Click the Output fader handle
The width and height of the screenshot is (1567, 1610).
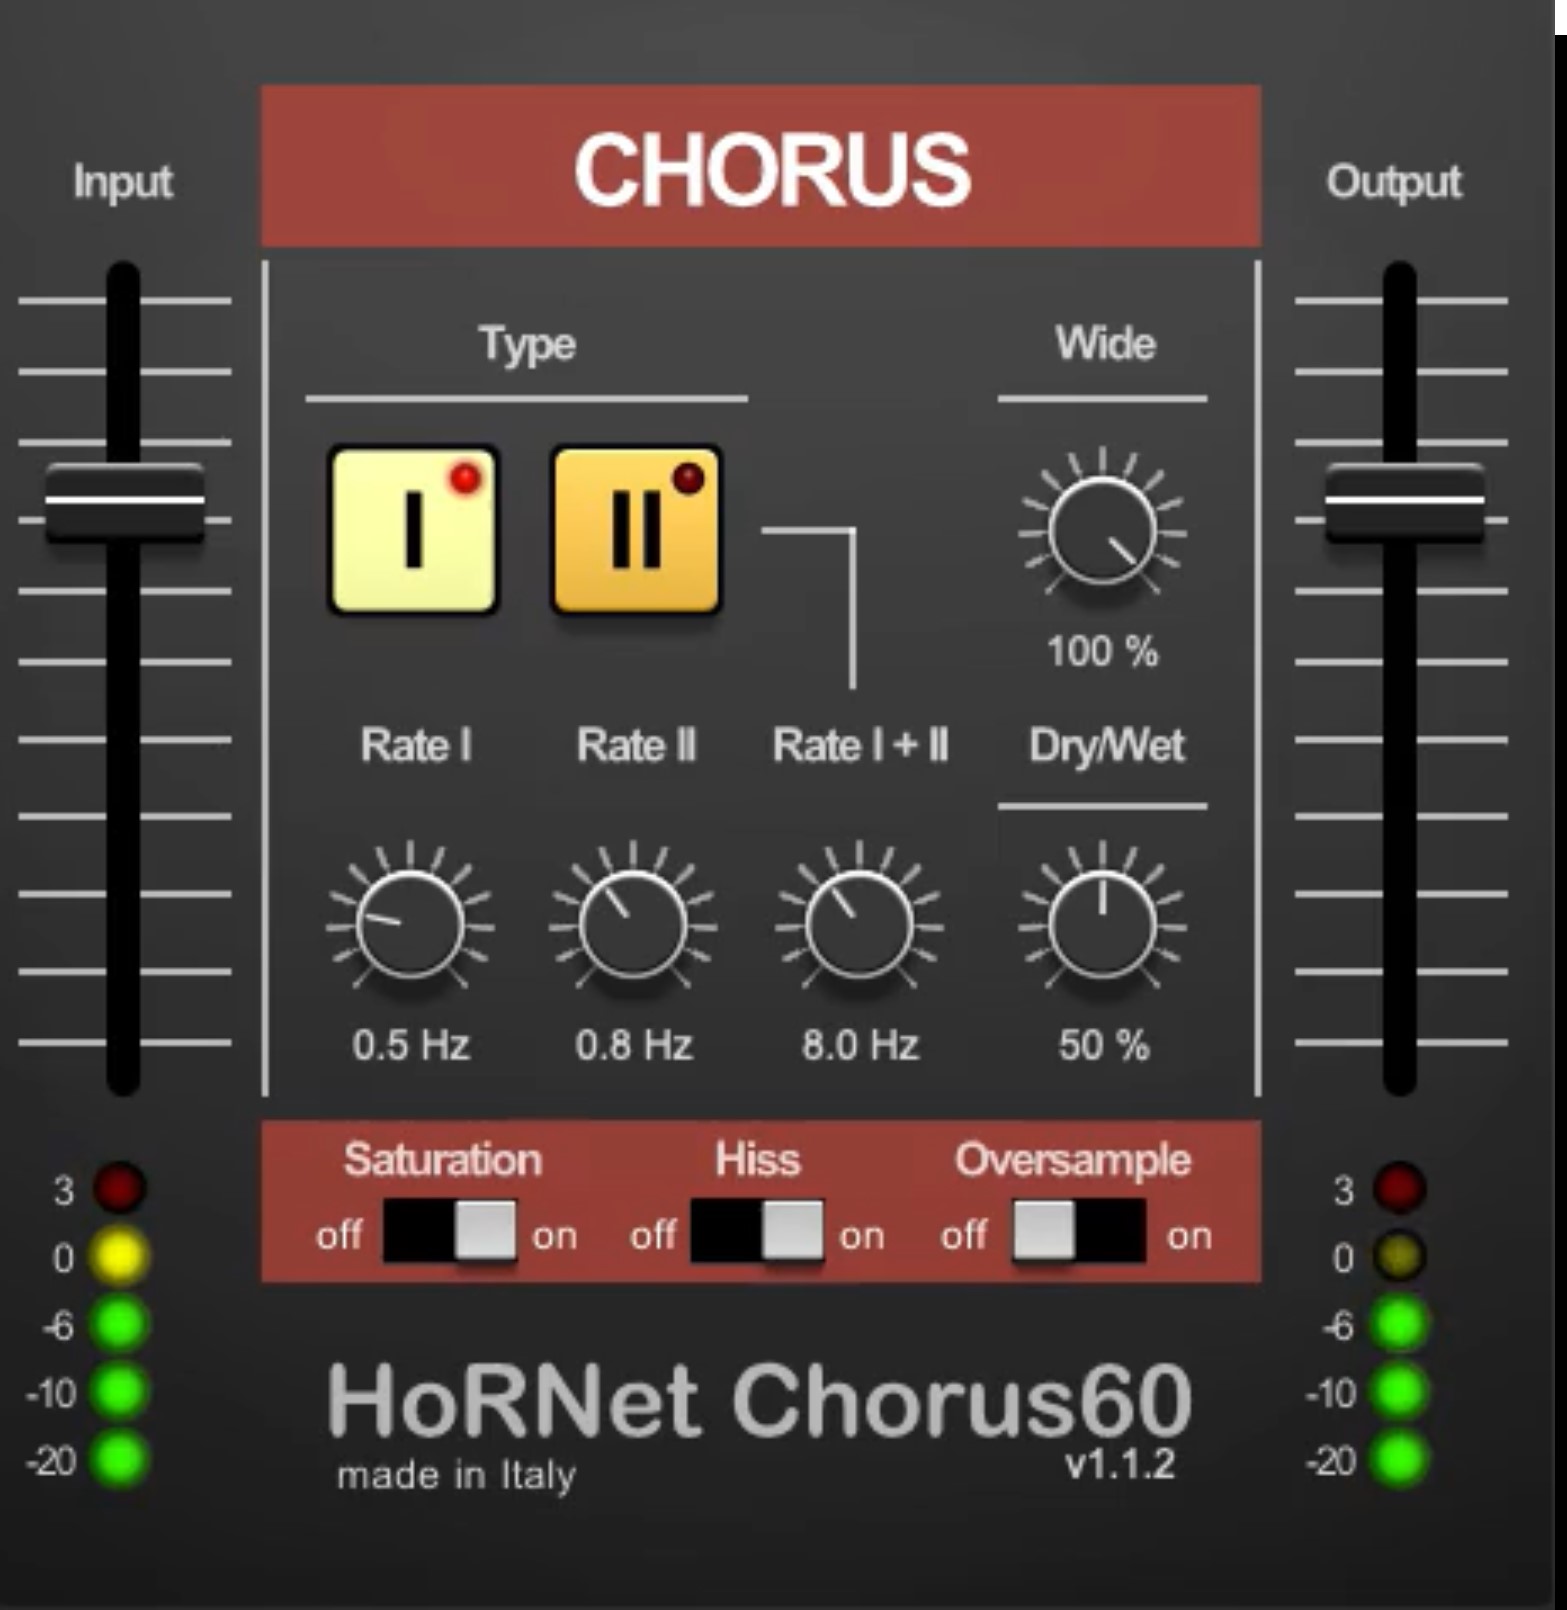(1404, 502)
